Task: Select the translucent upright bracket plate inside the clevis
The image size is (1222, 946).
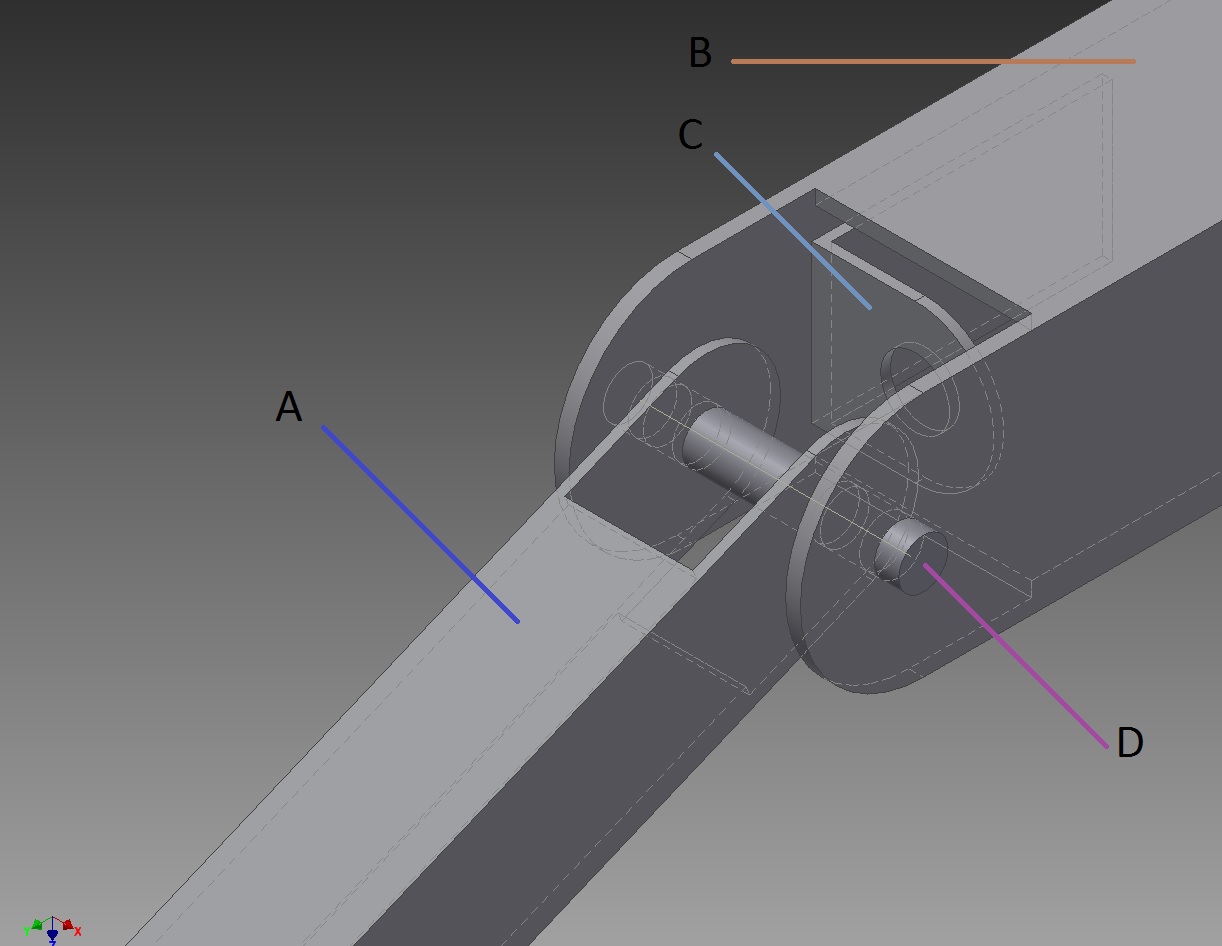Action: (860, 330)
